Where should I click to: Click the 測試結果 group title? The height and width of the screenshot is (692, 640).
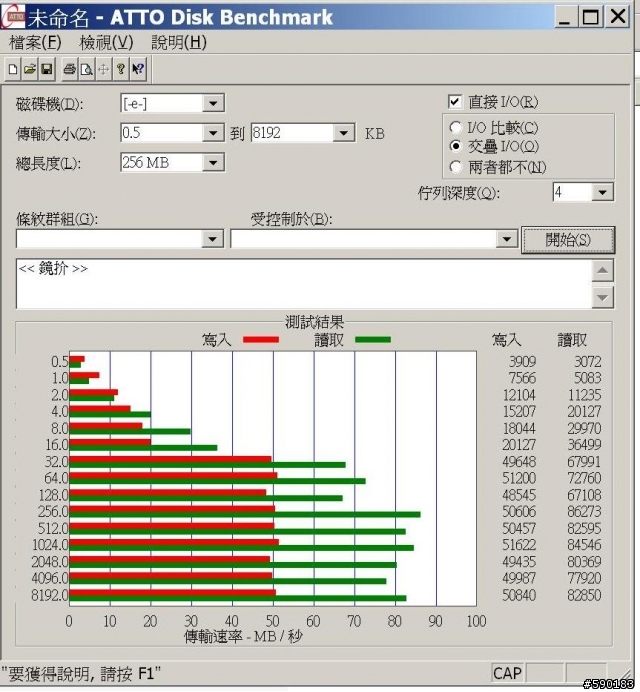(x=314, y=322)
